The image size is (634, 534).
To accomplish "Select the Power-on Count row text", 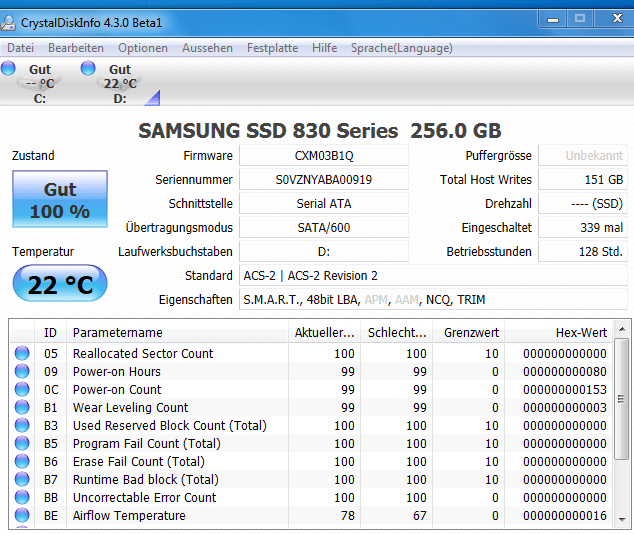I will pyautogui.click(x=117, y=390).
